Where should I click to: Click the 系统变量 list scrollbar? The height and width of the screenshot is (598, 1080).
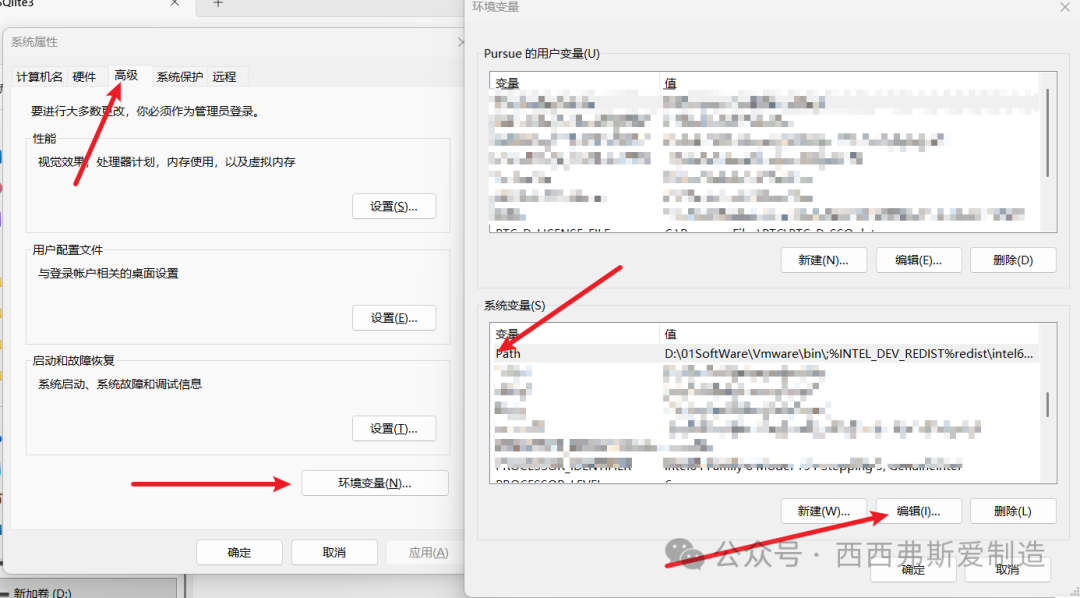tap(1047, 404)
